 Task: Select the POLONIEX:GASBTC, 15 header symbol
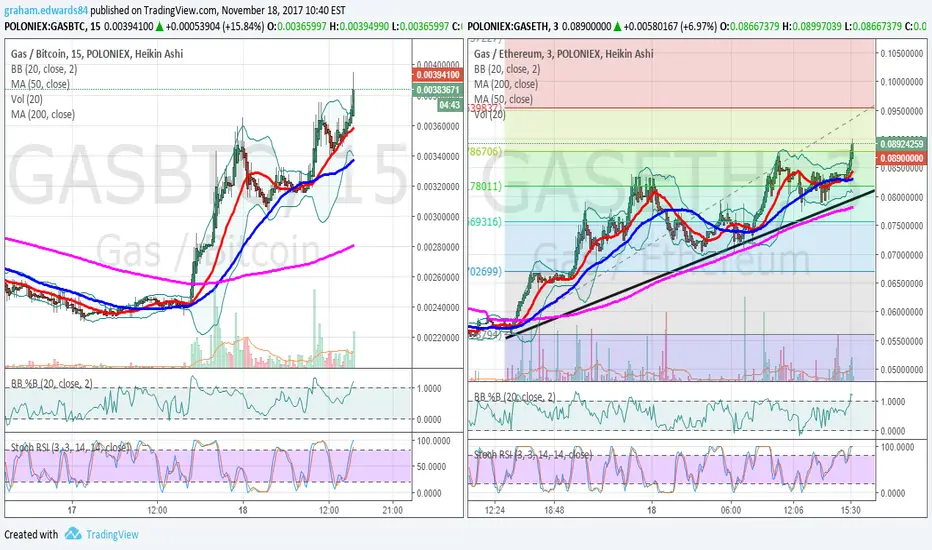pyautogui.click(x=52, y=26)
